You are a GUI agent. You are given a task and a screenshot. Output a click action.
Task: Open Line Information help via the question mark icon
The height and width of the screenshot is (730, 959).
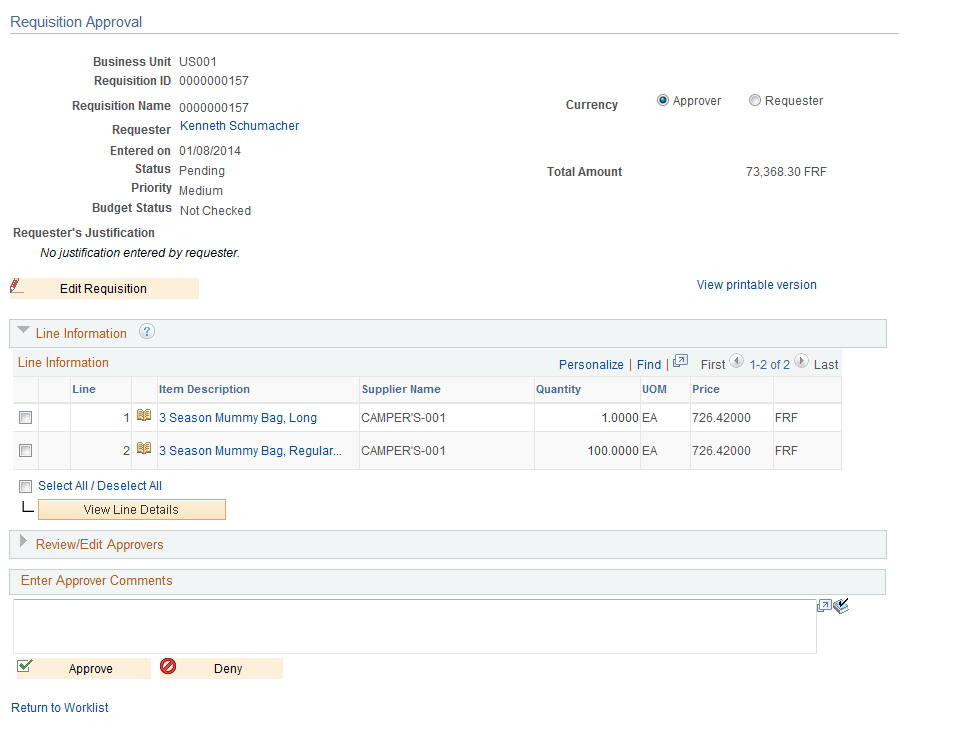(x=146, y=331)
